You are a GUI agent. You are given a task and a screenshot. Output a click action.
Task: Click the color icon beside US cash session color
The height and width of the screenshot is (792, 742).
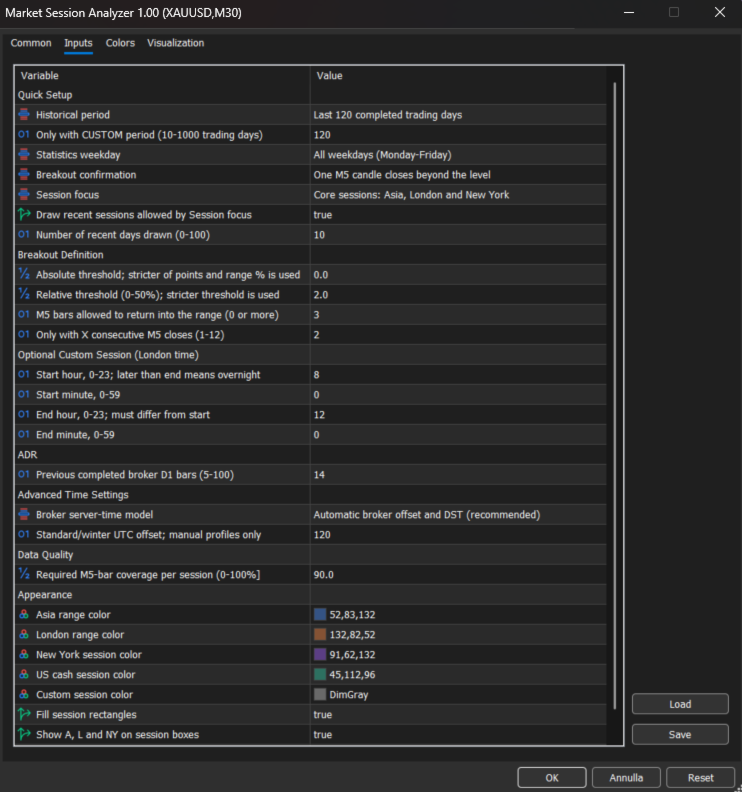point(24,674)
